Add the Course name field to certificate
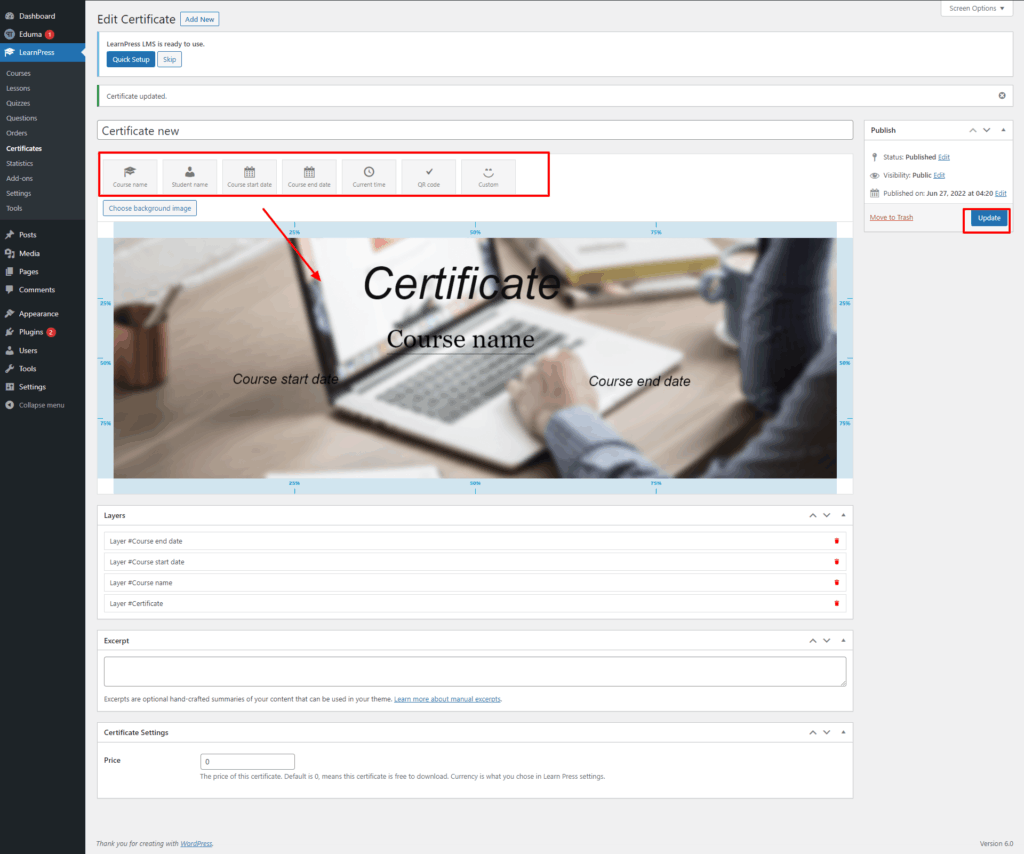This screenshot has width=1024, height=854. 130,176
